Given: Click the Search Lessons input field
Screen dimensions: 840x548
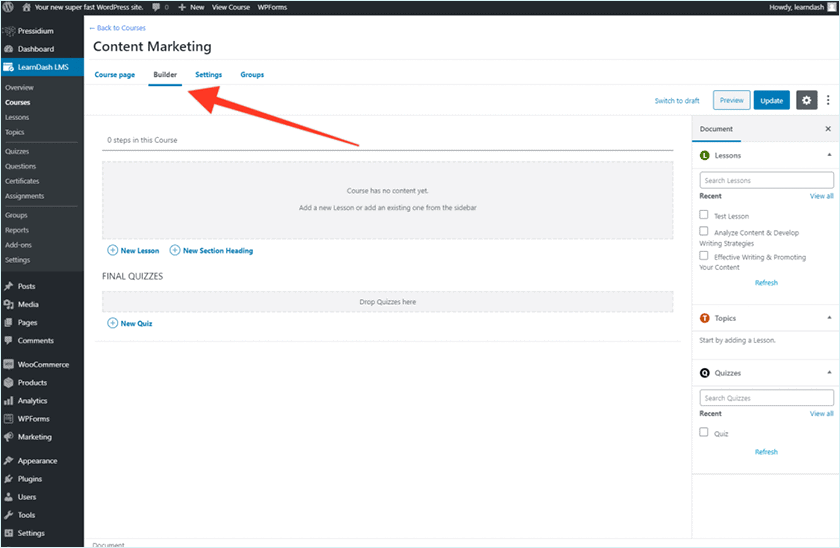Looking at the screenshot, I should click(x=766, y=180).
